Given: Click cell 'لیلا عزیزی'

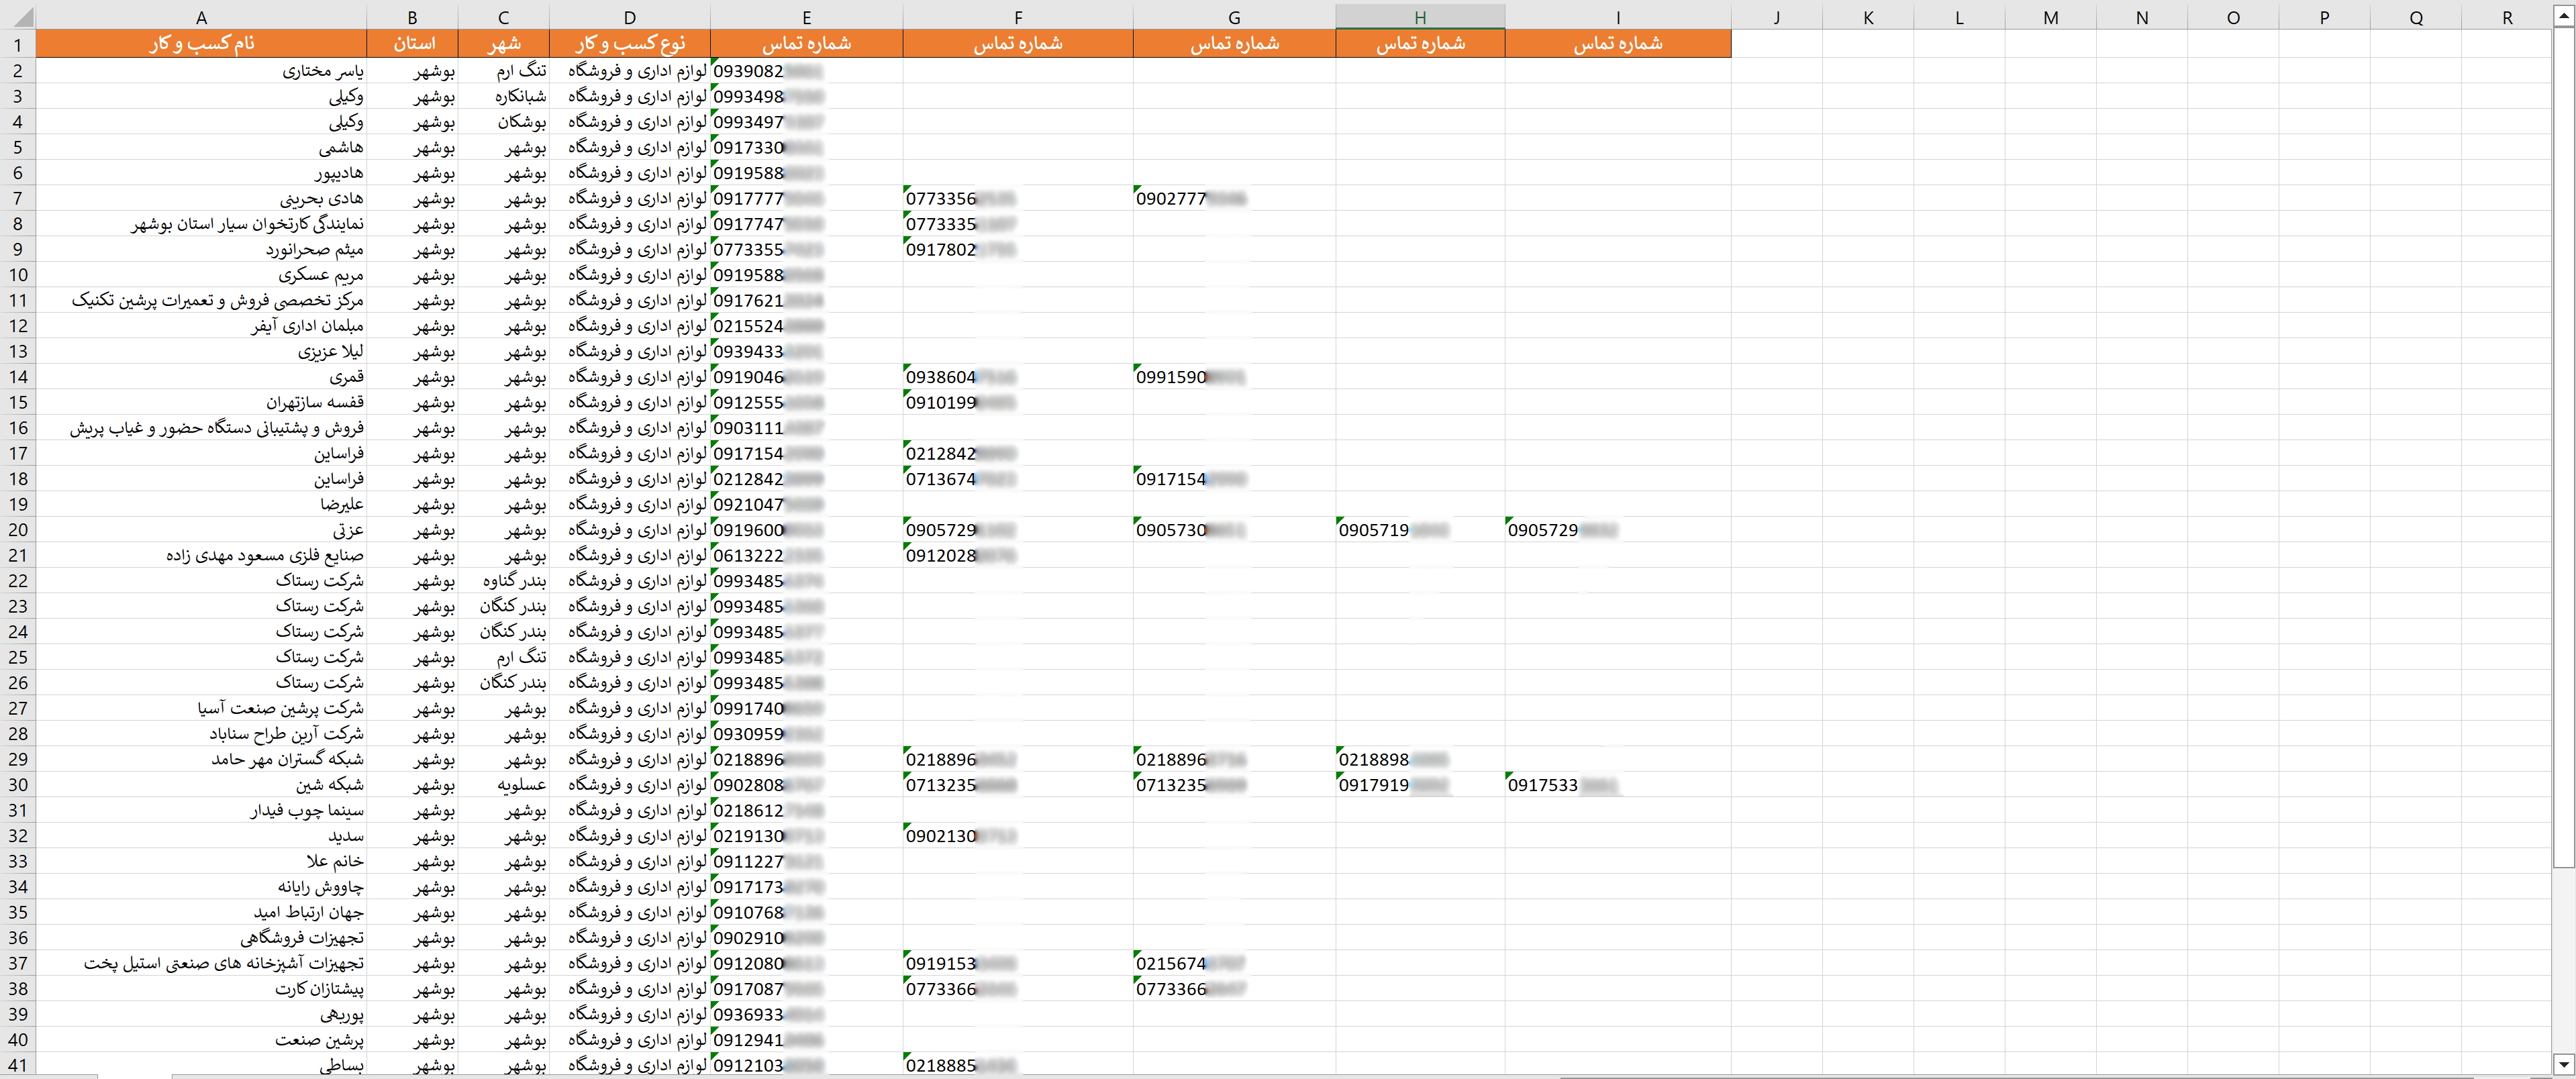Looking at the screenshot, I should 201,351.
